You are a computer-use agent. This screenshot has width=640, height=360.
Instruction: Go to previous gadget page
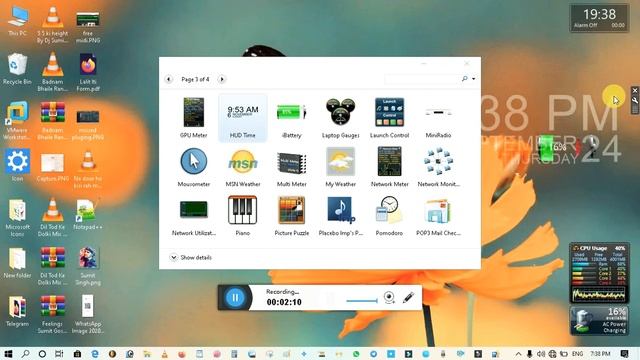169,79
